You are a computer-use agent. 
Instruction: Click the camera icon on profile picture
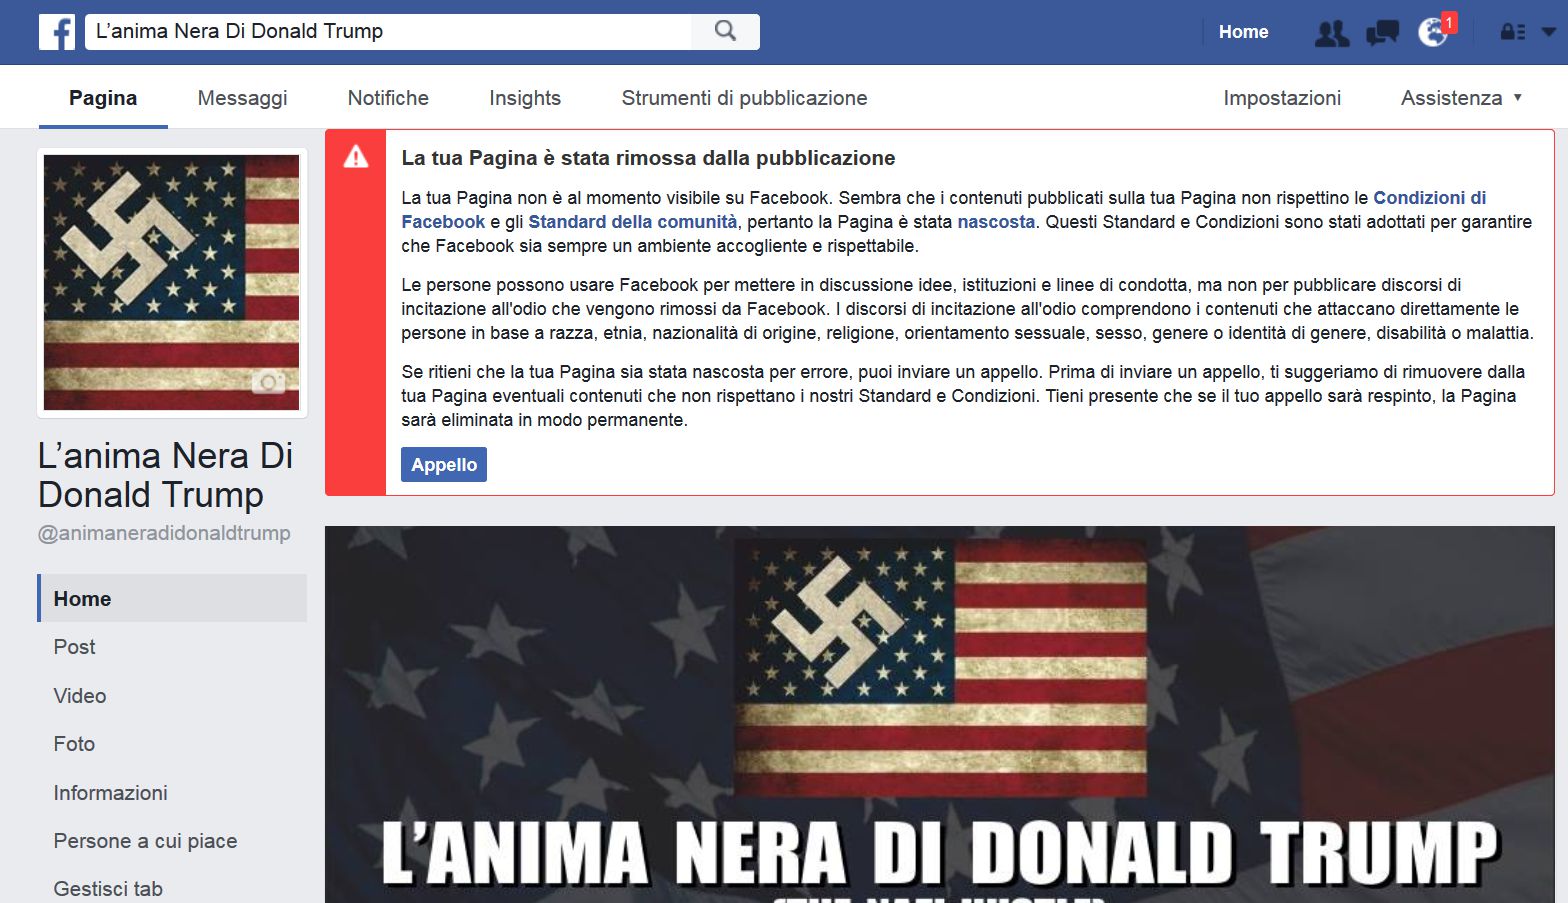268,382
